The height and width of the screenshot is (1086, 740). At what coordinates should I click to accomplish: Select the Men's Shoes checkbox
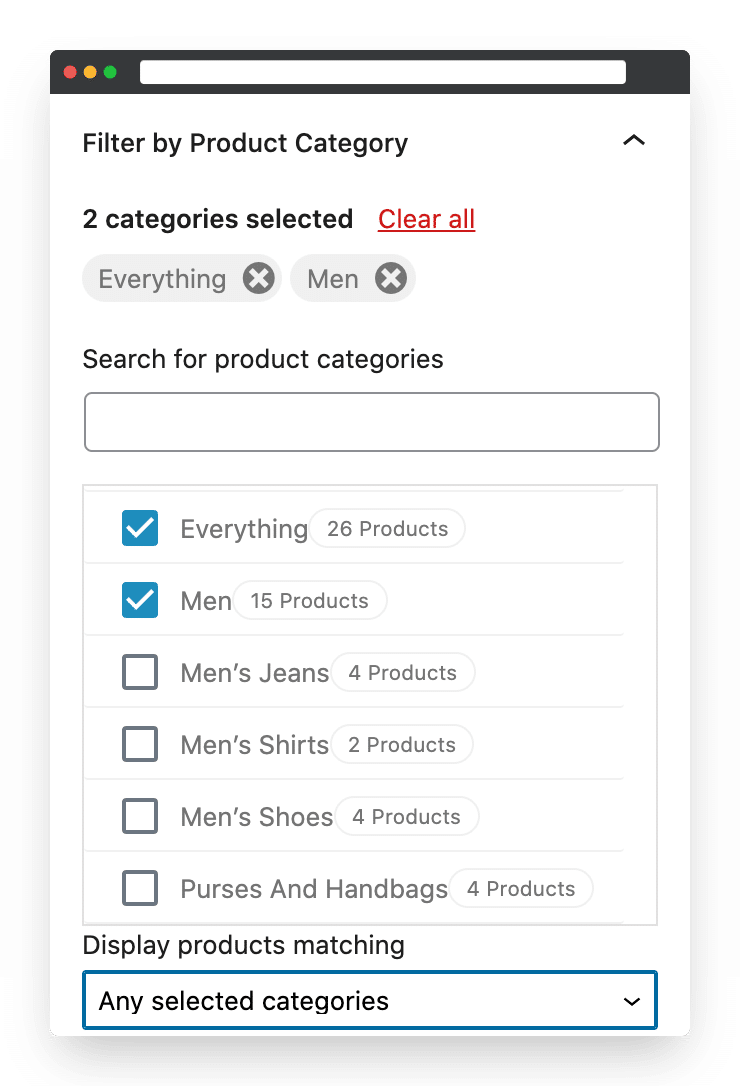pyautogui.click(x=140, y=817)
